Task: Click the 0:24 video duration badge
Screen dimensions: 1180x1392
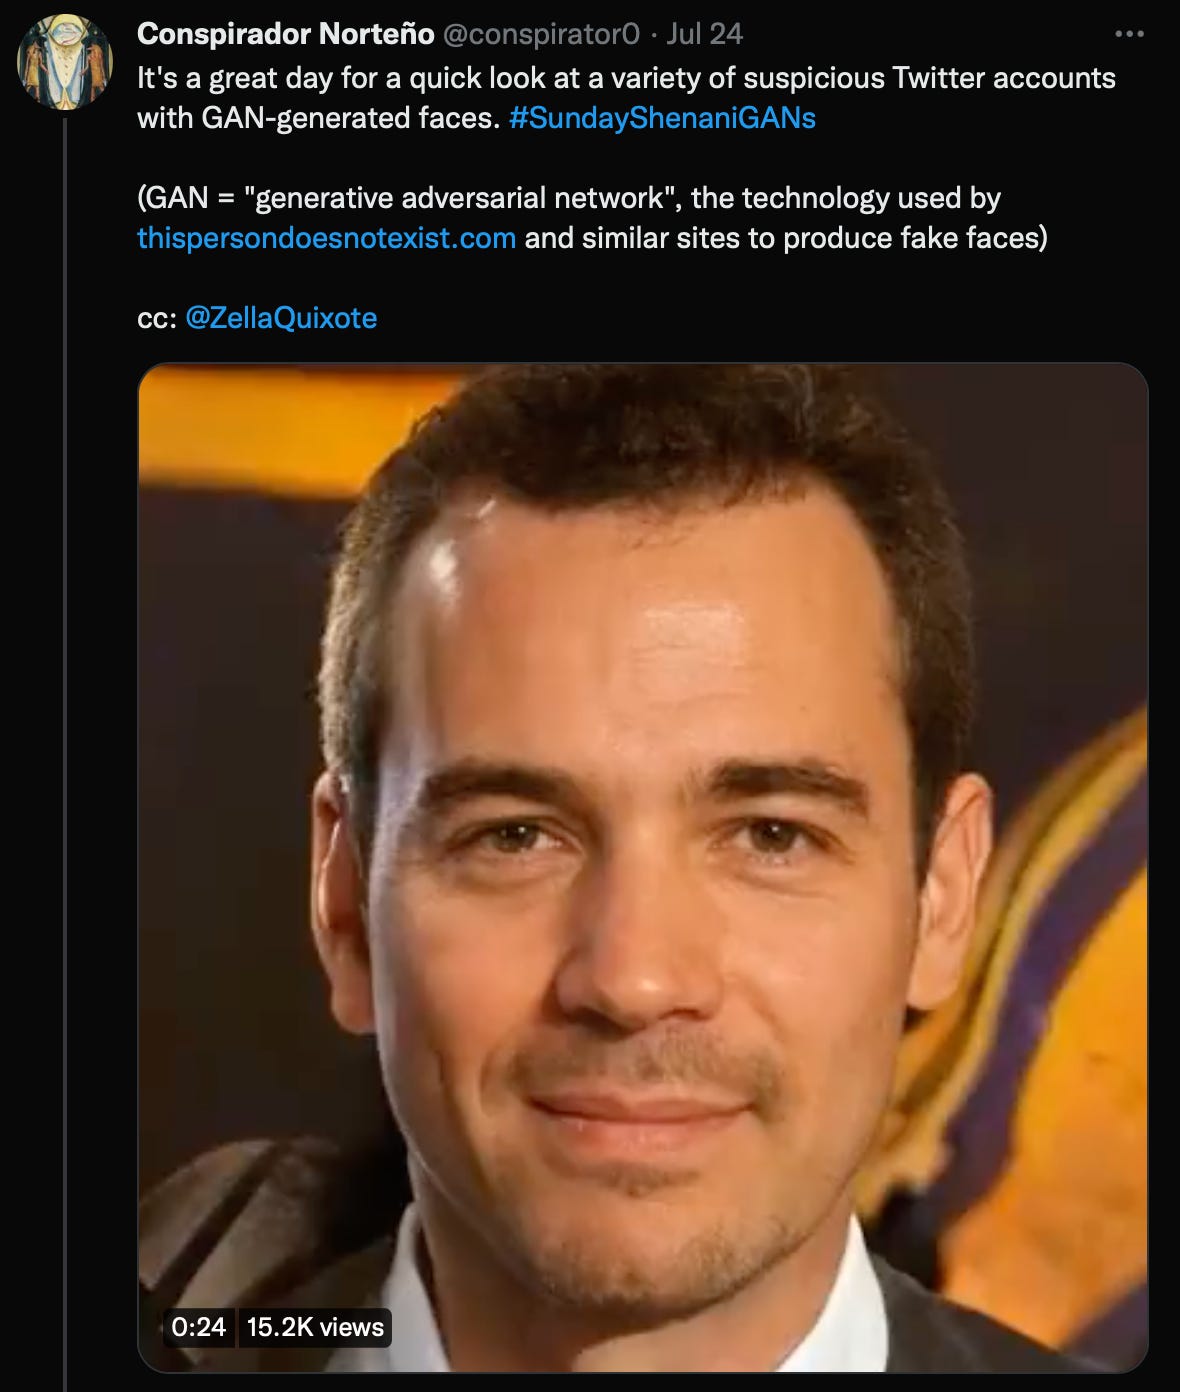Action: [198, 1327]
